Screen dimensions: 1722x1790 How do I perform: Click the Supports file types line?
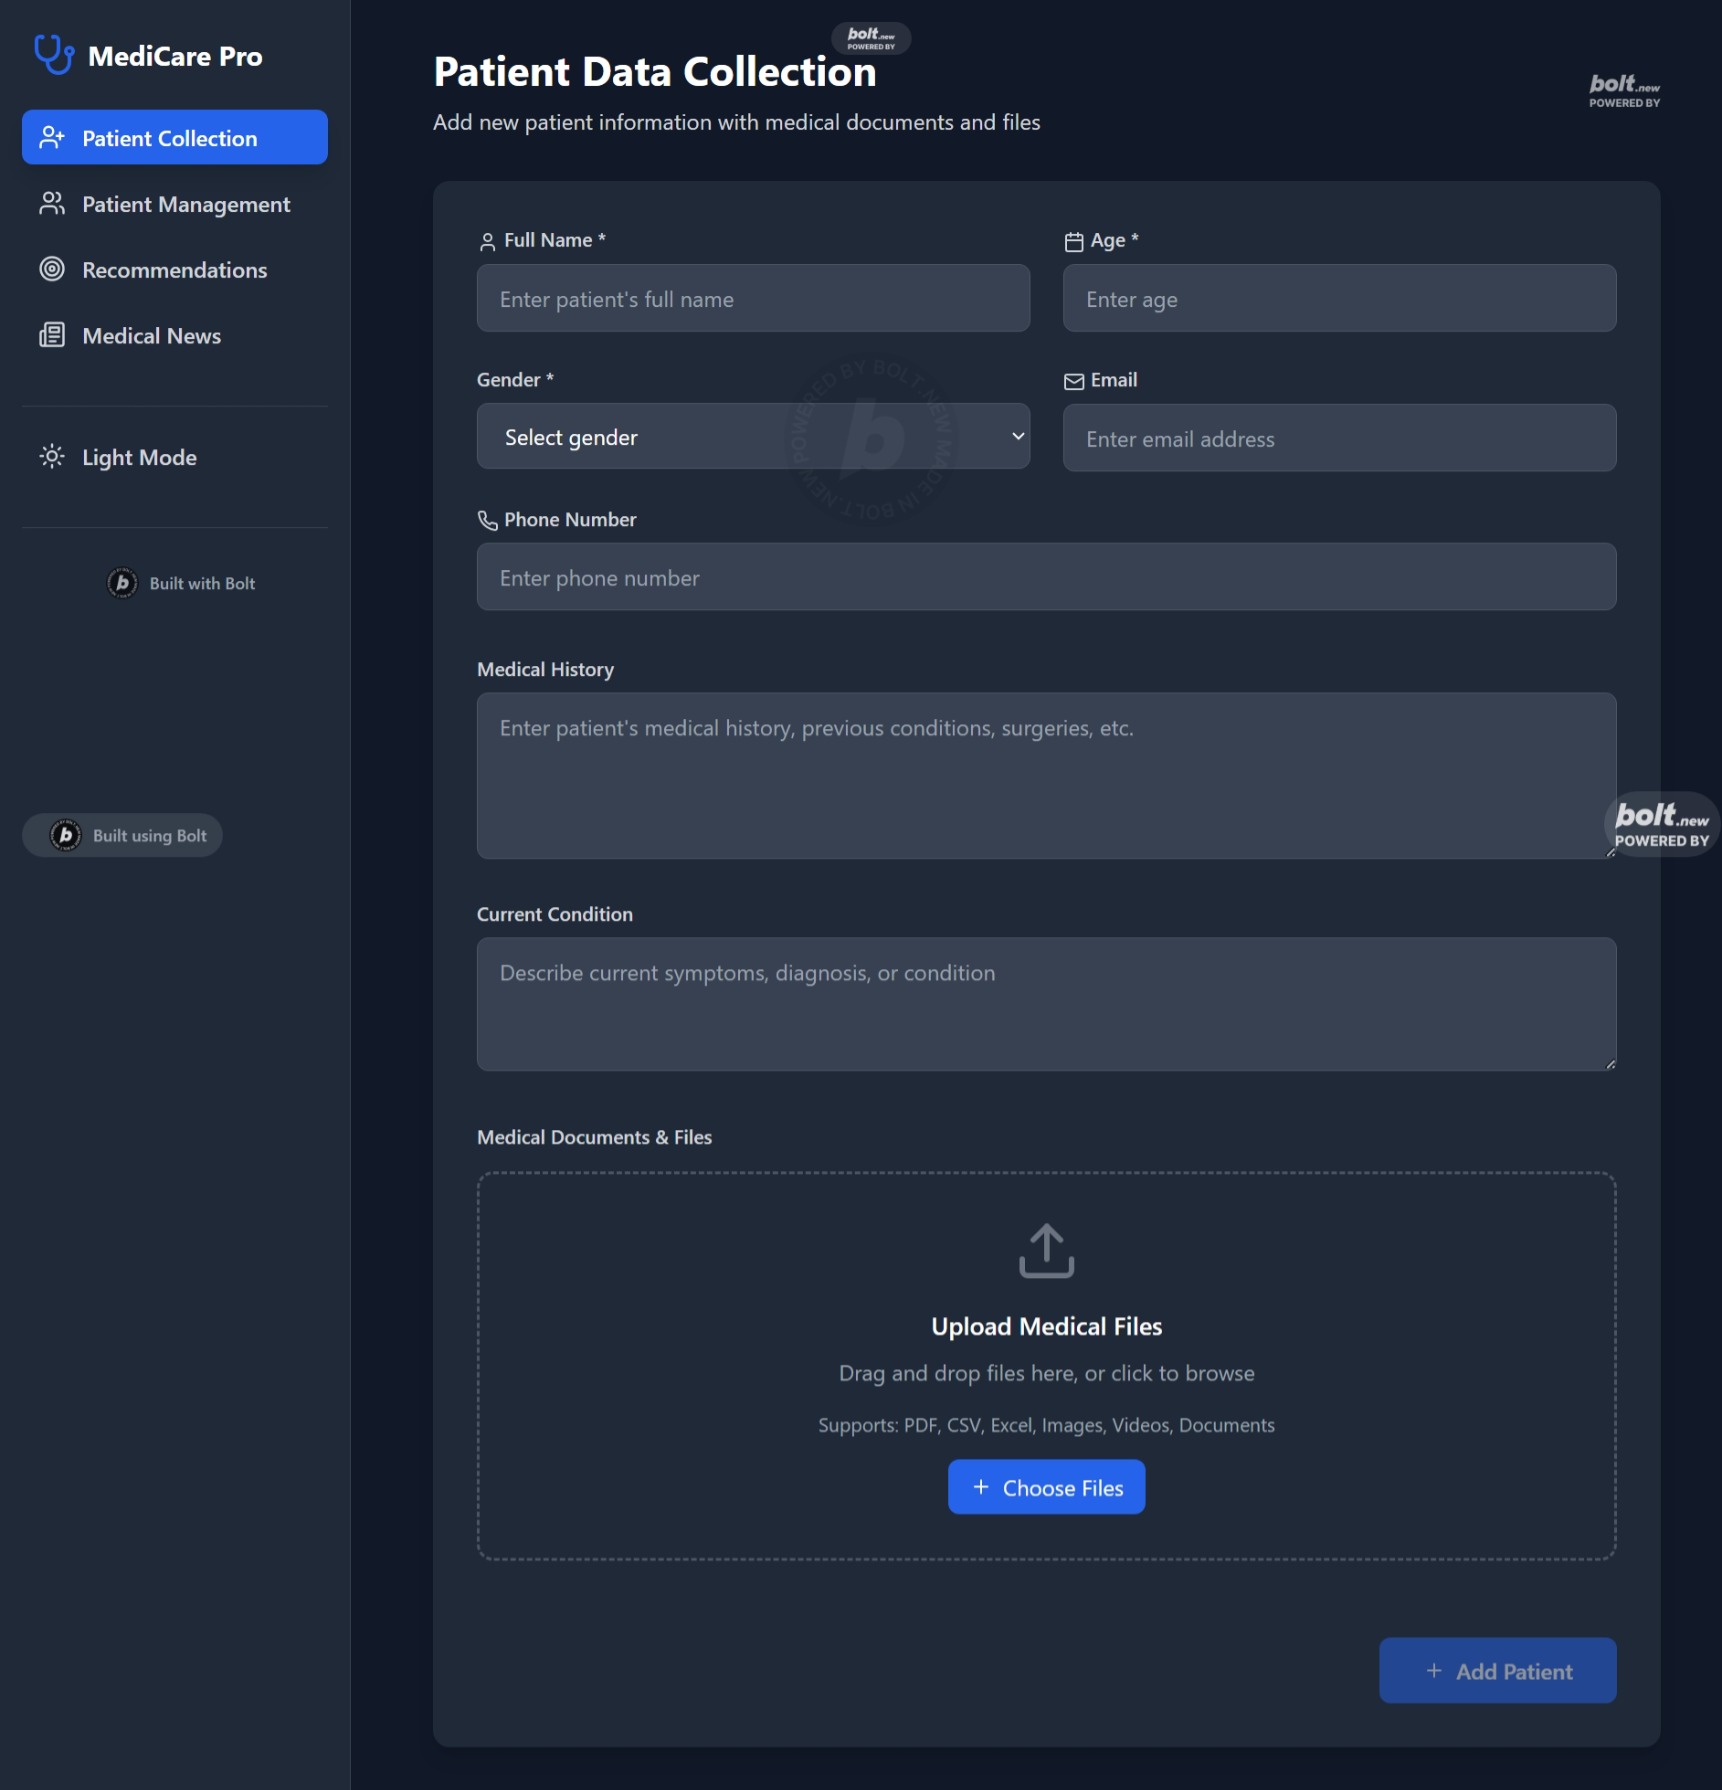coord(1046,1425)
